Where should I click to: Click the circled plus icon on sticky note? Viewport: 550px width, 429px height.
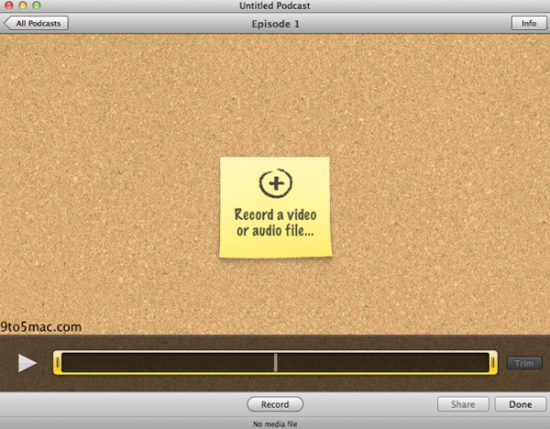(276, 183)
